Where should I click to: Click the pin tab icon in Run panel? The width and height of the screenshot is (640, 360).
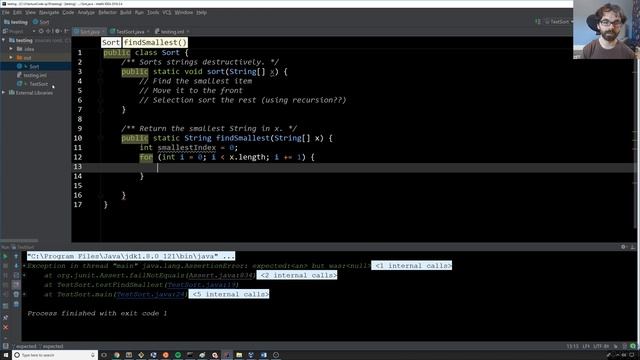click(5, 317)
